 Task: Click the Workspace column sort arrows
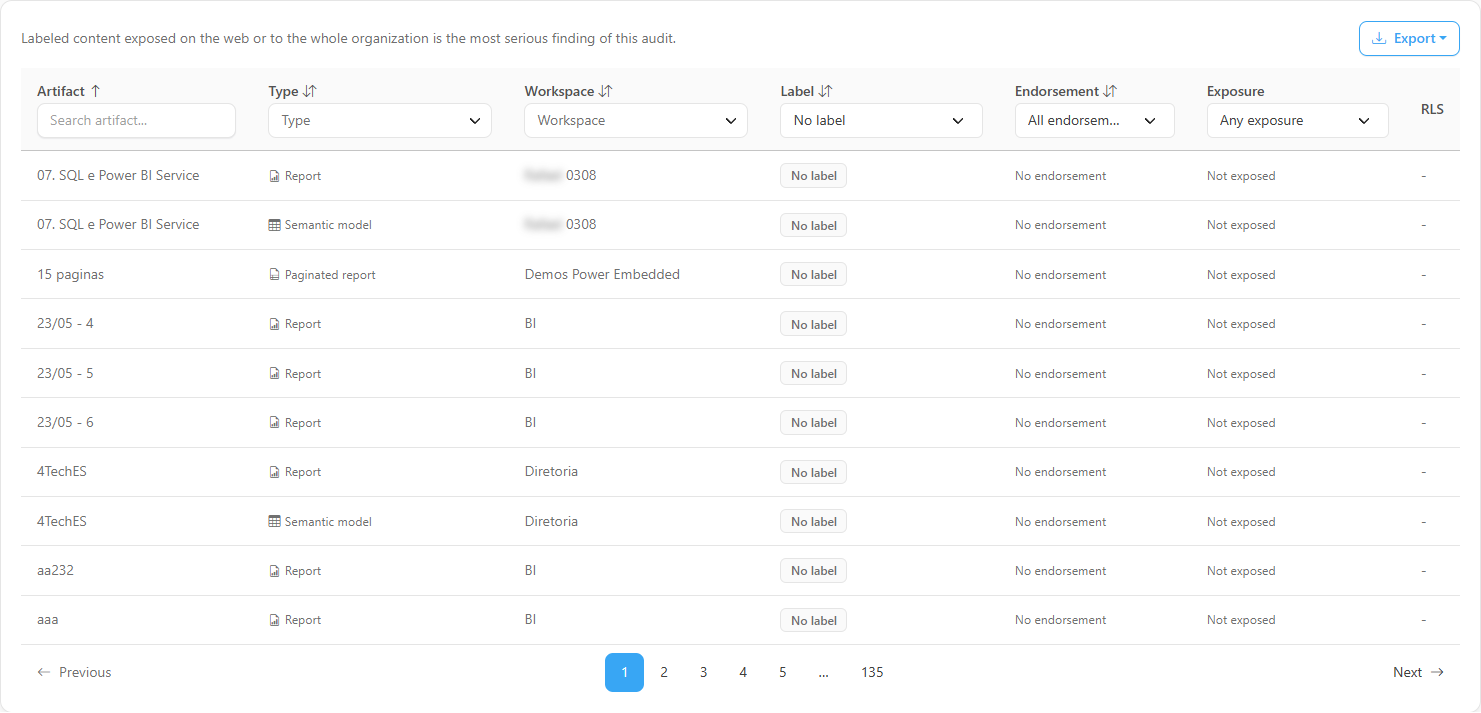click(x=606, y=91)
